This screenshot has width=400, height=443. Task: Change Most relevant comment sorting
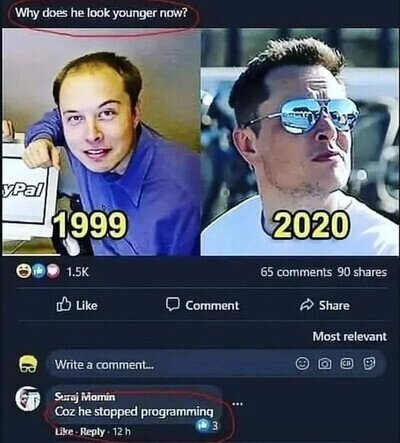click(350, 336)
